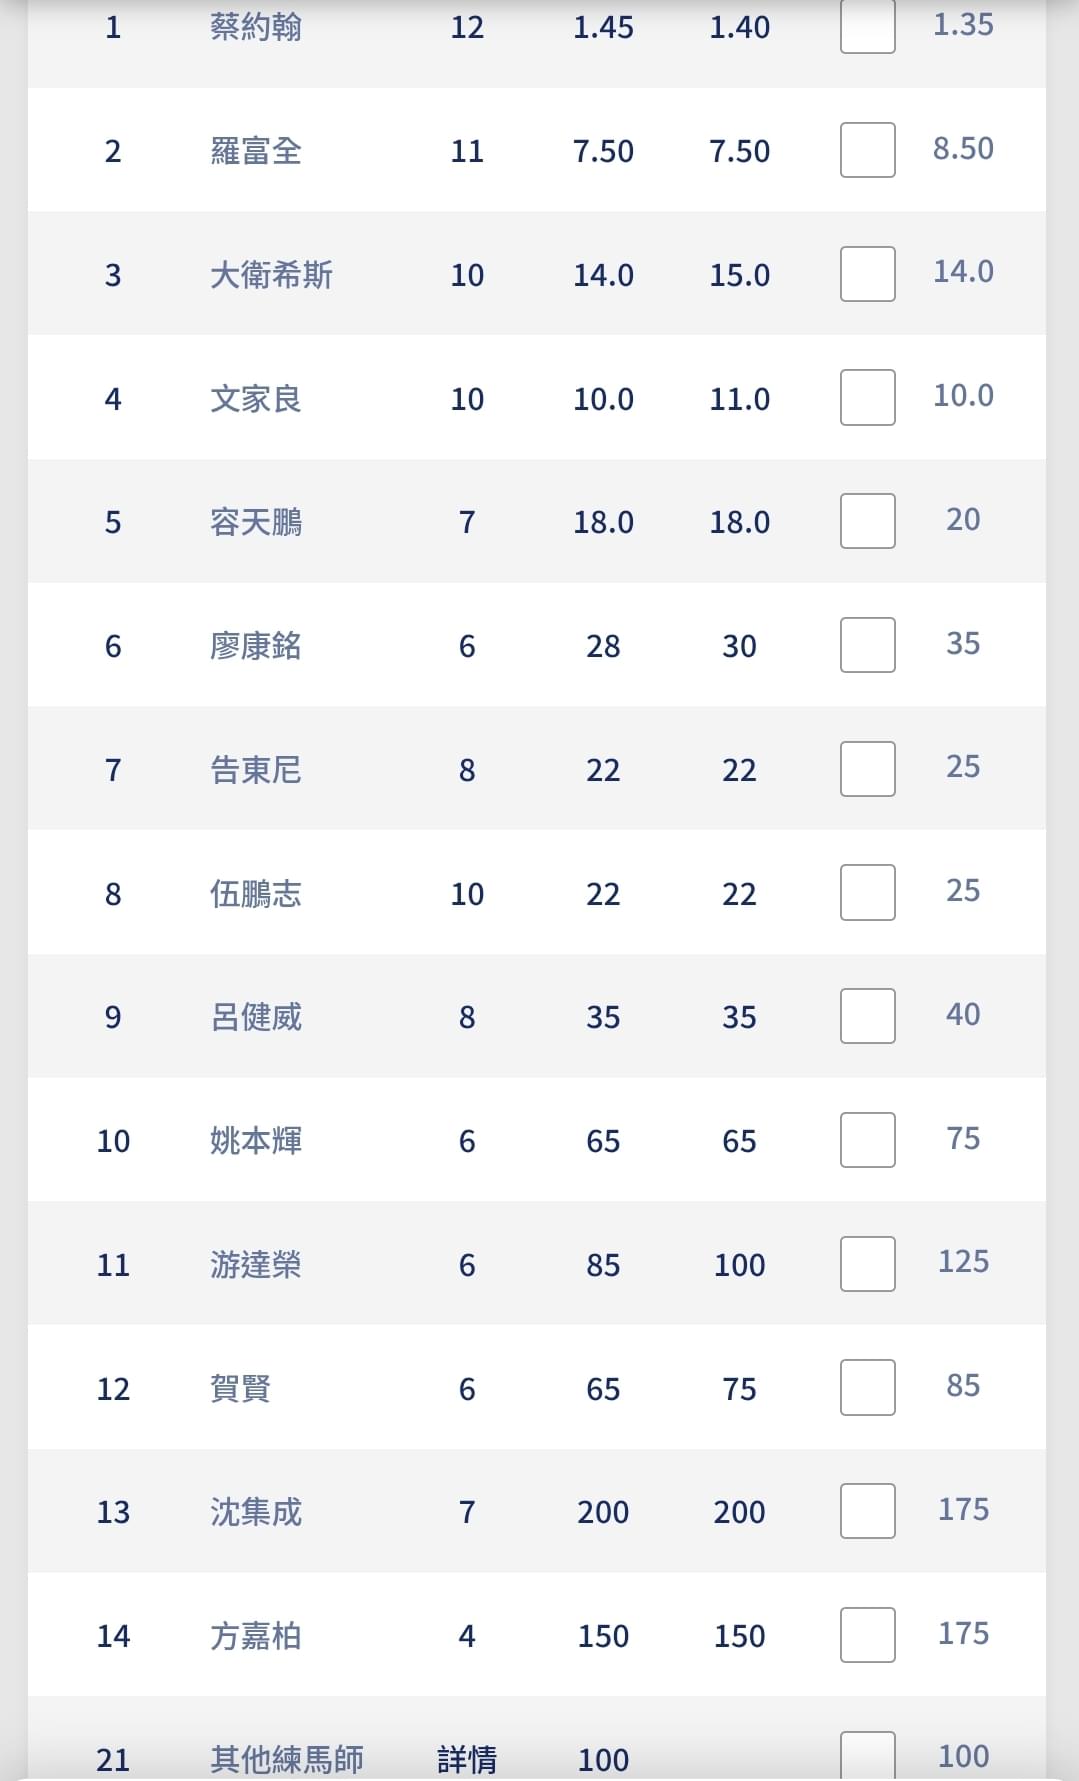Tick the checkbox beside 文家良
Viewport: 1079px width, 1781px height.
coord(867,397)
